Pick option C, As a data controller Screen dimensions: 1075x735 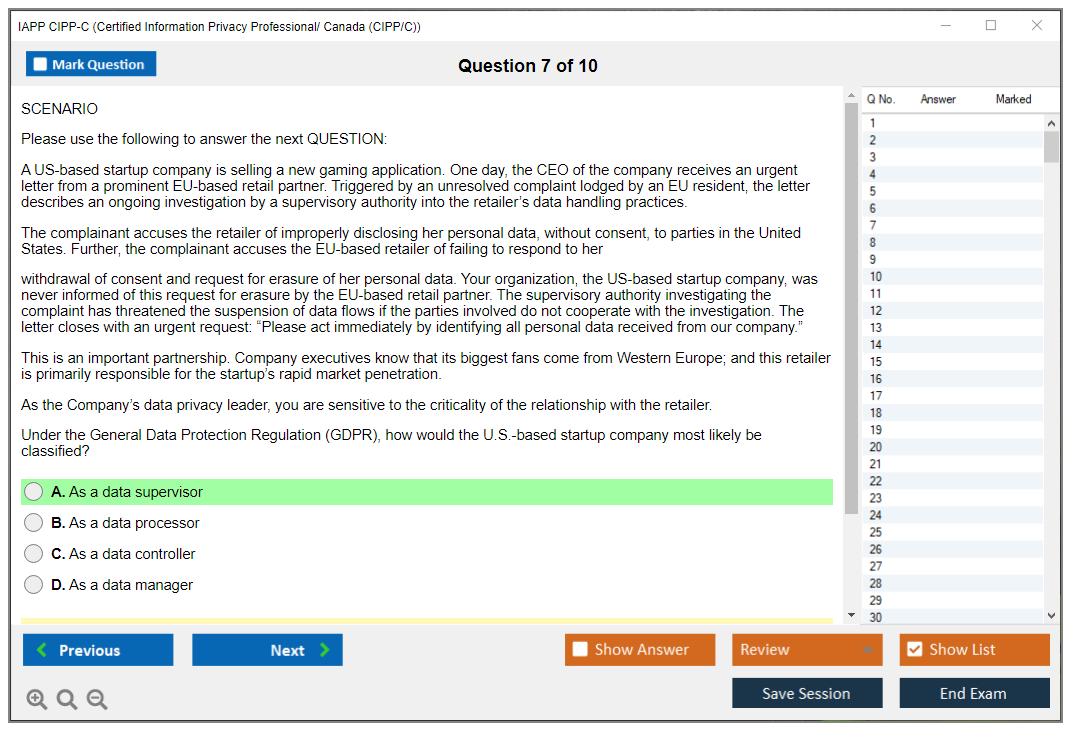coord(34,554)
